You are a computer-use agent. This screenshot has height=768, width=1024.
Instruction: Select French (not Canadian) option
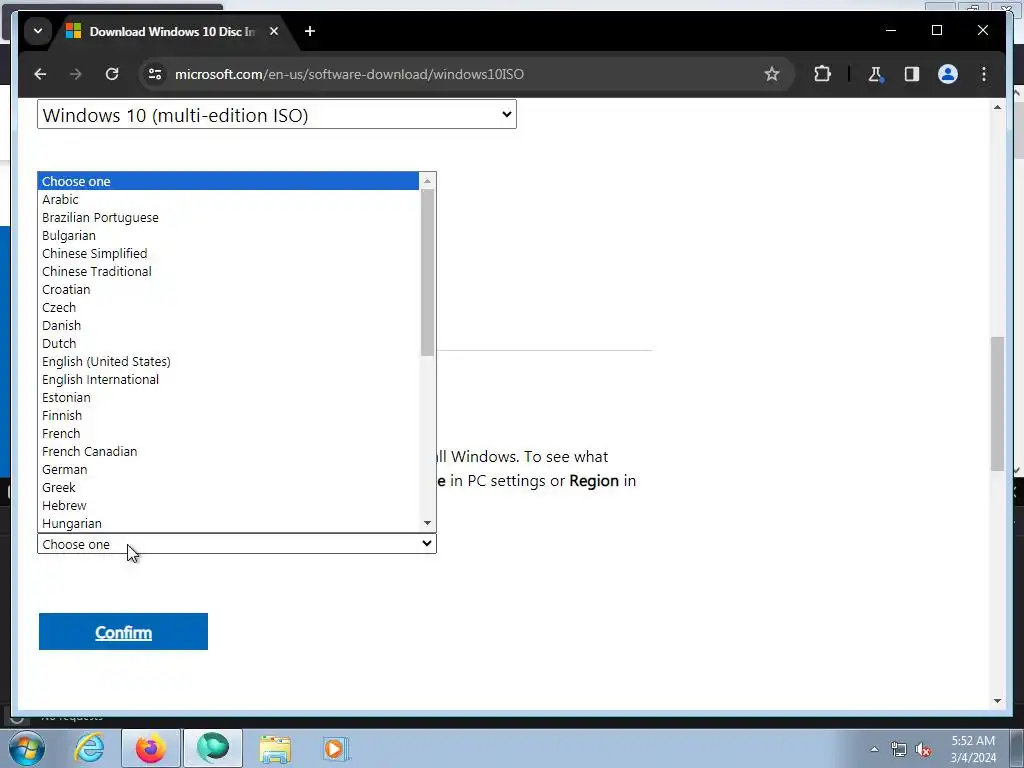click(x=228, y=434)
